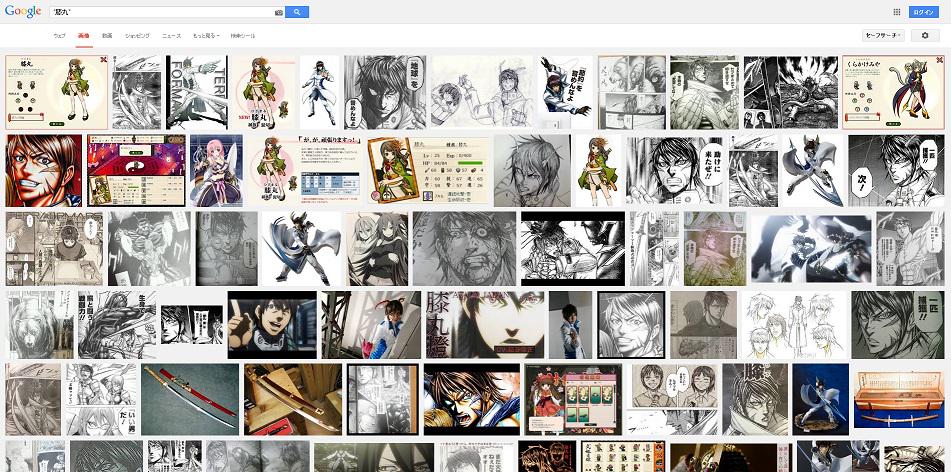Switch to the ウェブ tab
Image resolution: width=951 pixels, height=472 pixels.
[x=59, y=36]
